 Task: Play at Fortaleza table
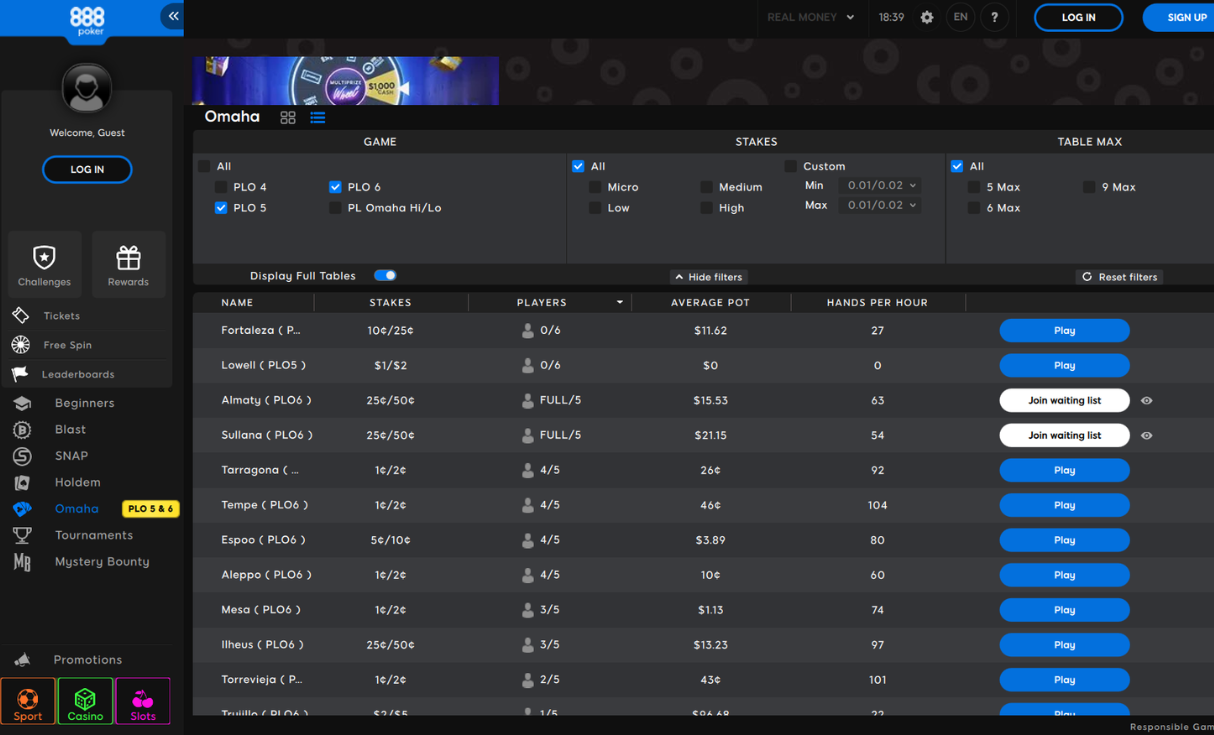tap(1064, 331)
